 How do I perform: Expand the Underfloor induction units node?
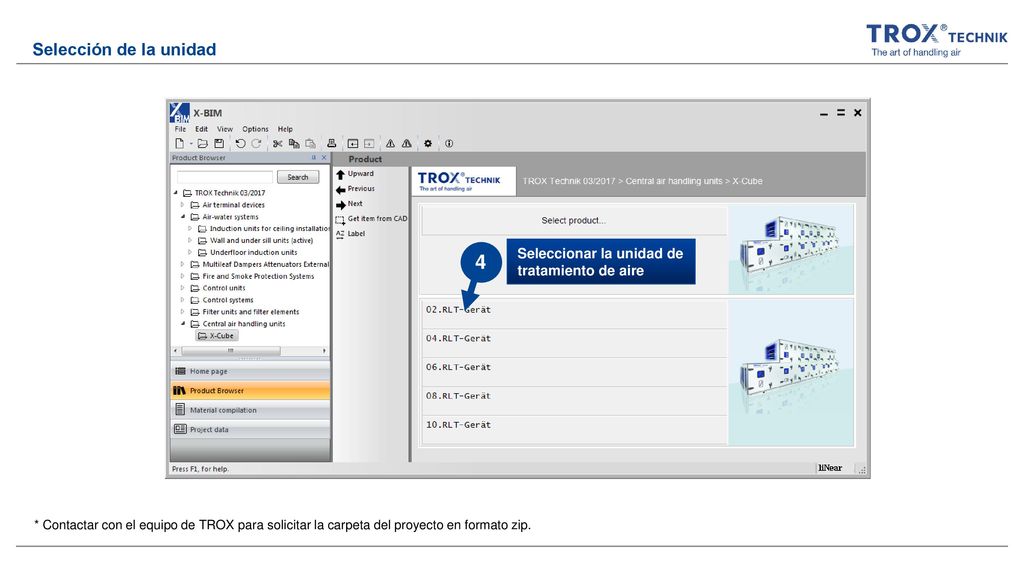[x=190, y=253]
